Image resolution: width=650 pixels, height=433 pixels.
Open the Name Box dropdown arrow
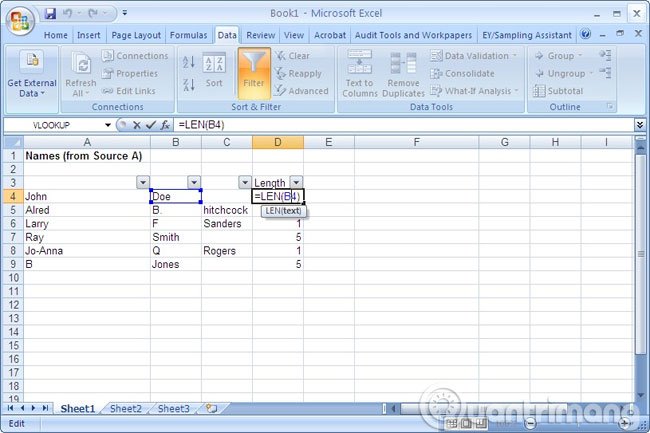(x=107, y=125)
